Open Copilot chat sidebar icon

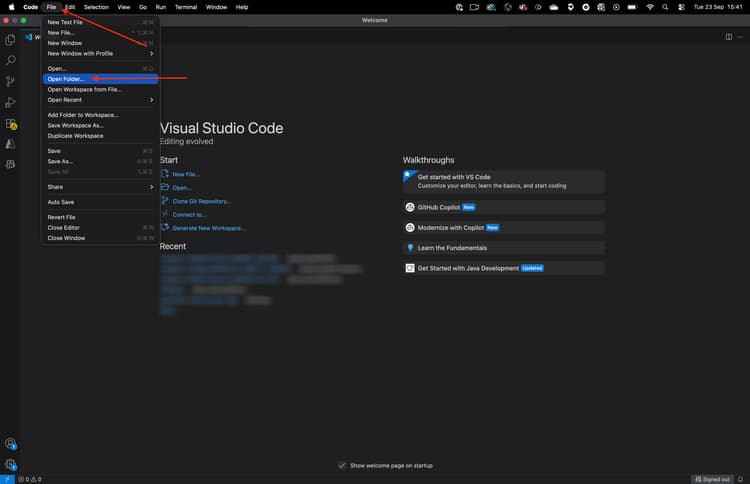[x=10, y=165]
